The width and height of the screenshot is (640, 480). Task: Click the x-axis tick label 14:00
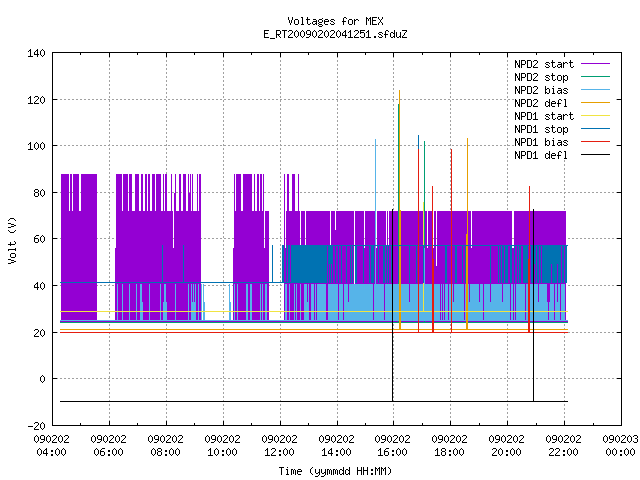tap(336, 452)
